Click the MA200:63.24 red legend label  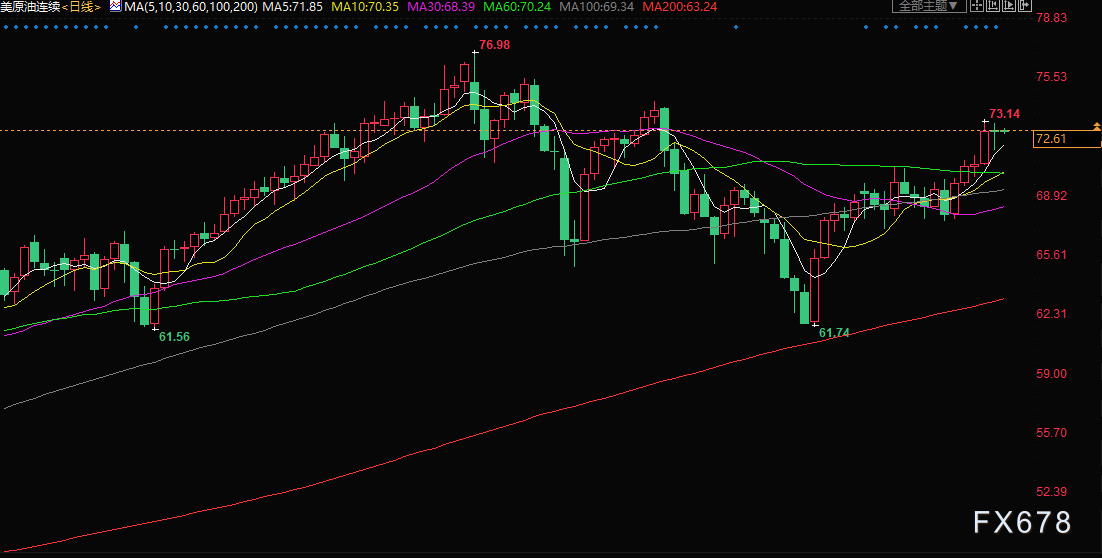point(680,6)
